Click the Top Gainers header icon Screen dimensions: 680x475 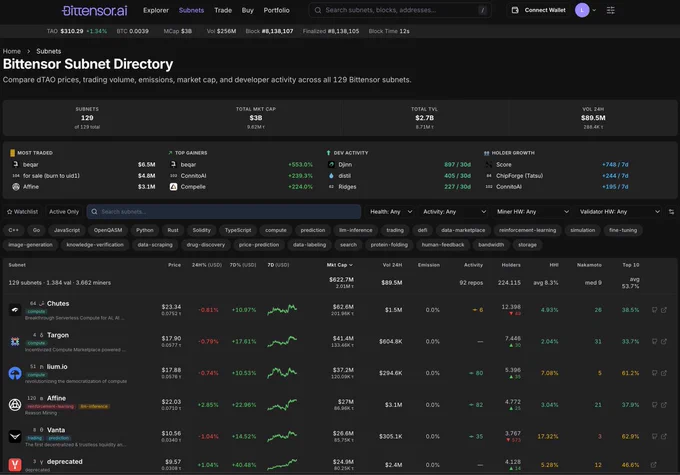point(170,153)
